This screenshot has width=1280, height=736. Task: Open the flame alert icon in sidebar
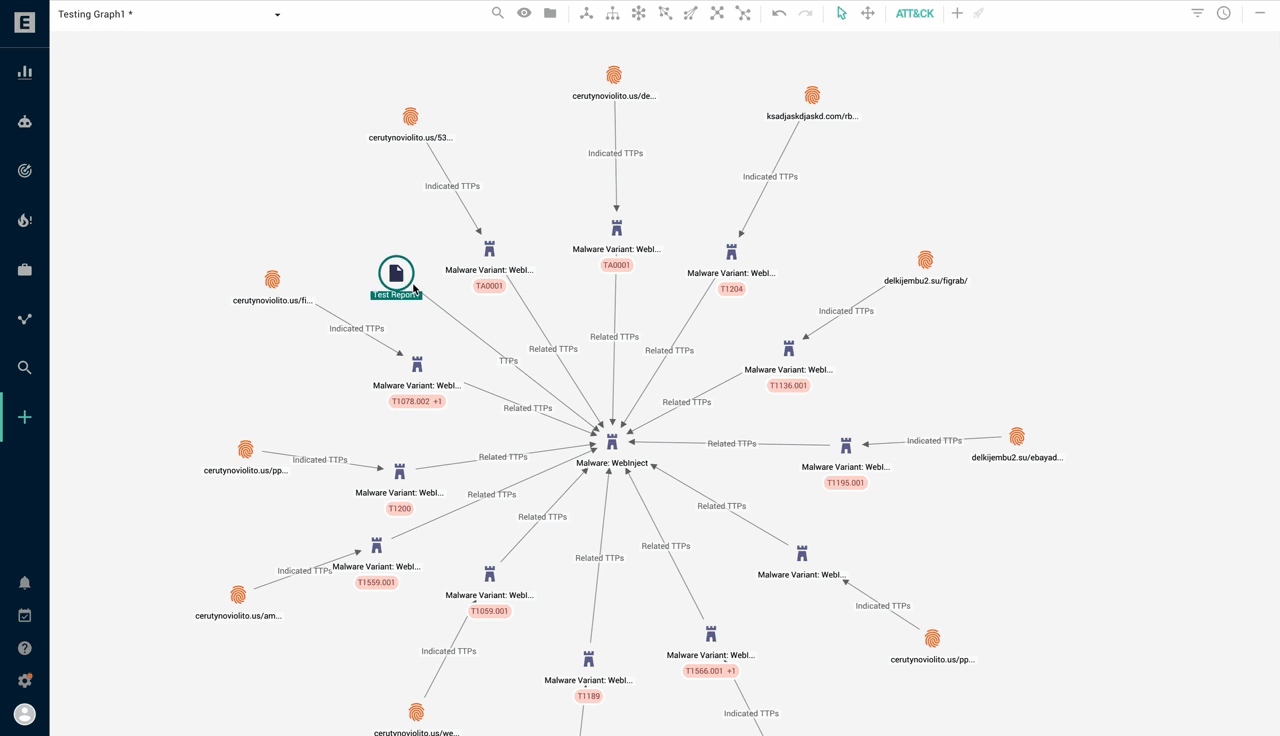coord(25,220)
